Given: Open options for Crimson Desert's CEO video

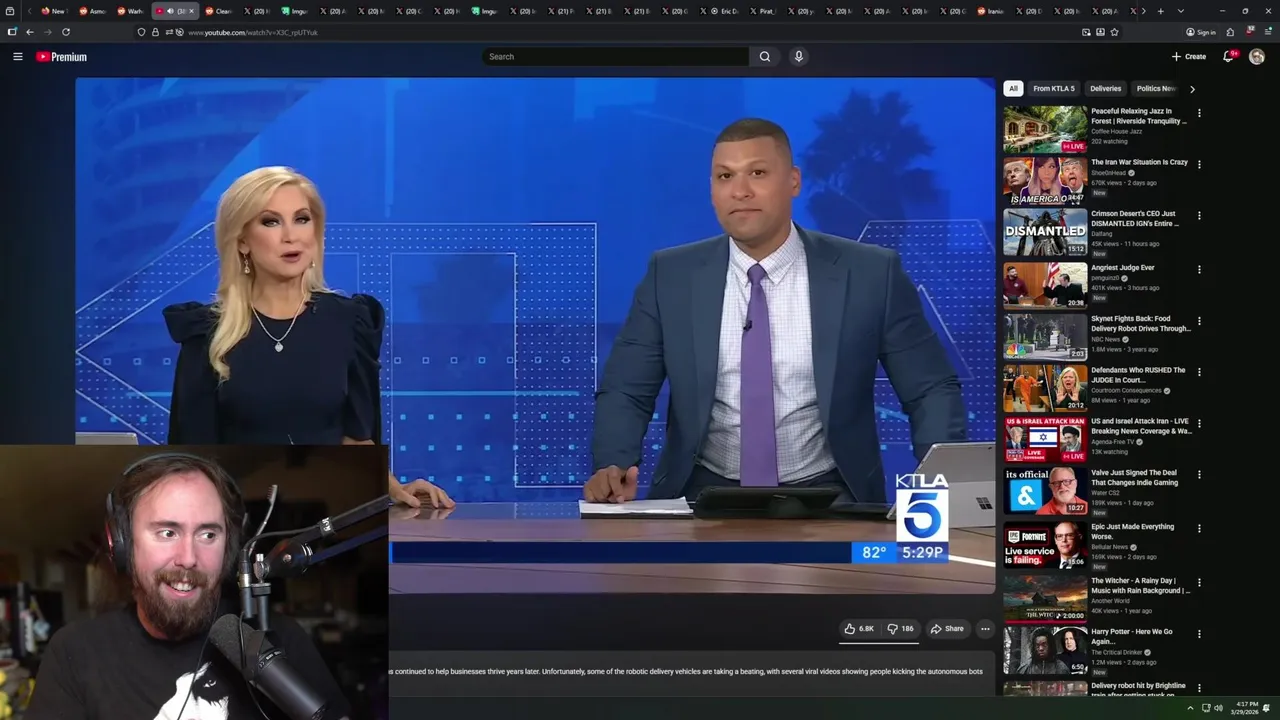Looking at the screenshot, I should point(1199,215).
